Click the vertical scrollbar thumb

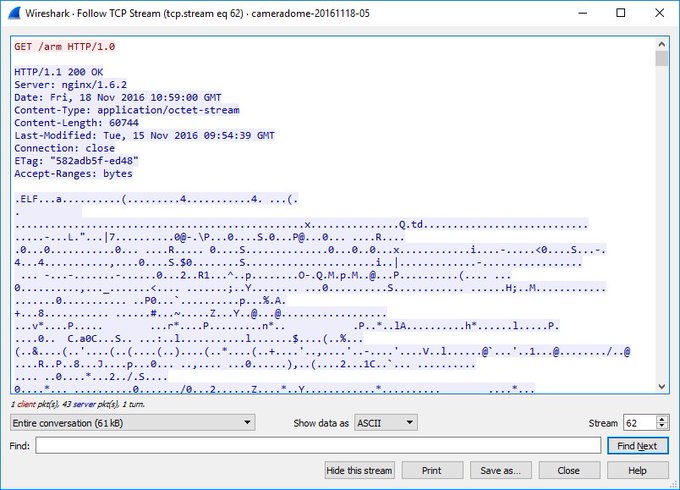coord(661,59)
